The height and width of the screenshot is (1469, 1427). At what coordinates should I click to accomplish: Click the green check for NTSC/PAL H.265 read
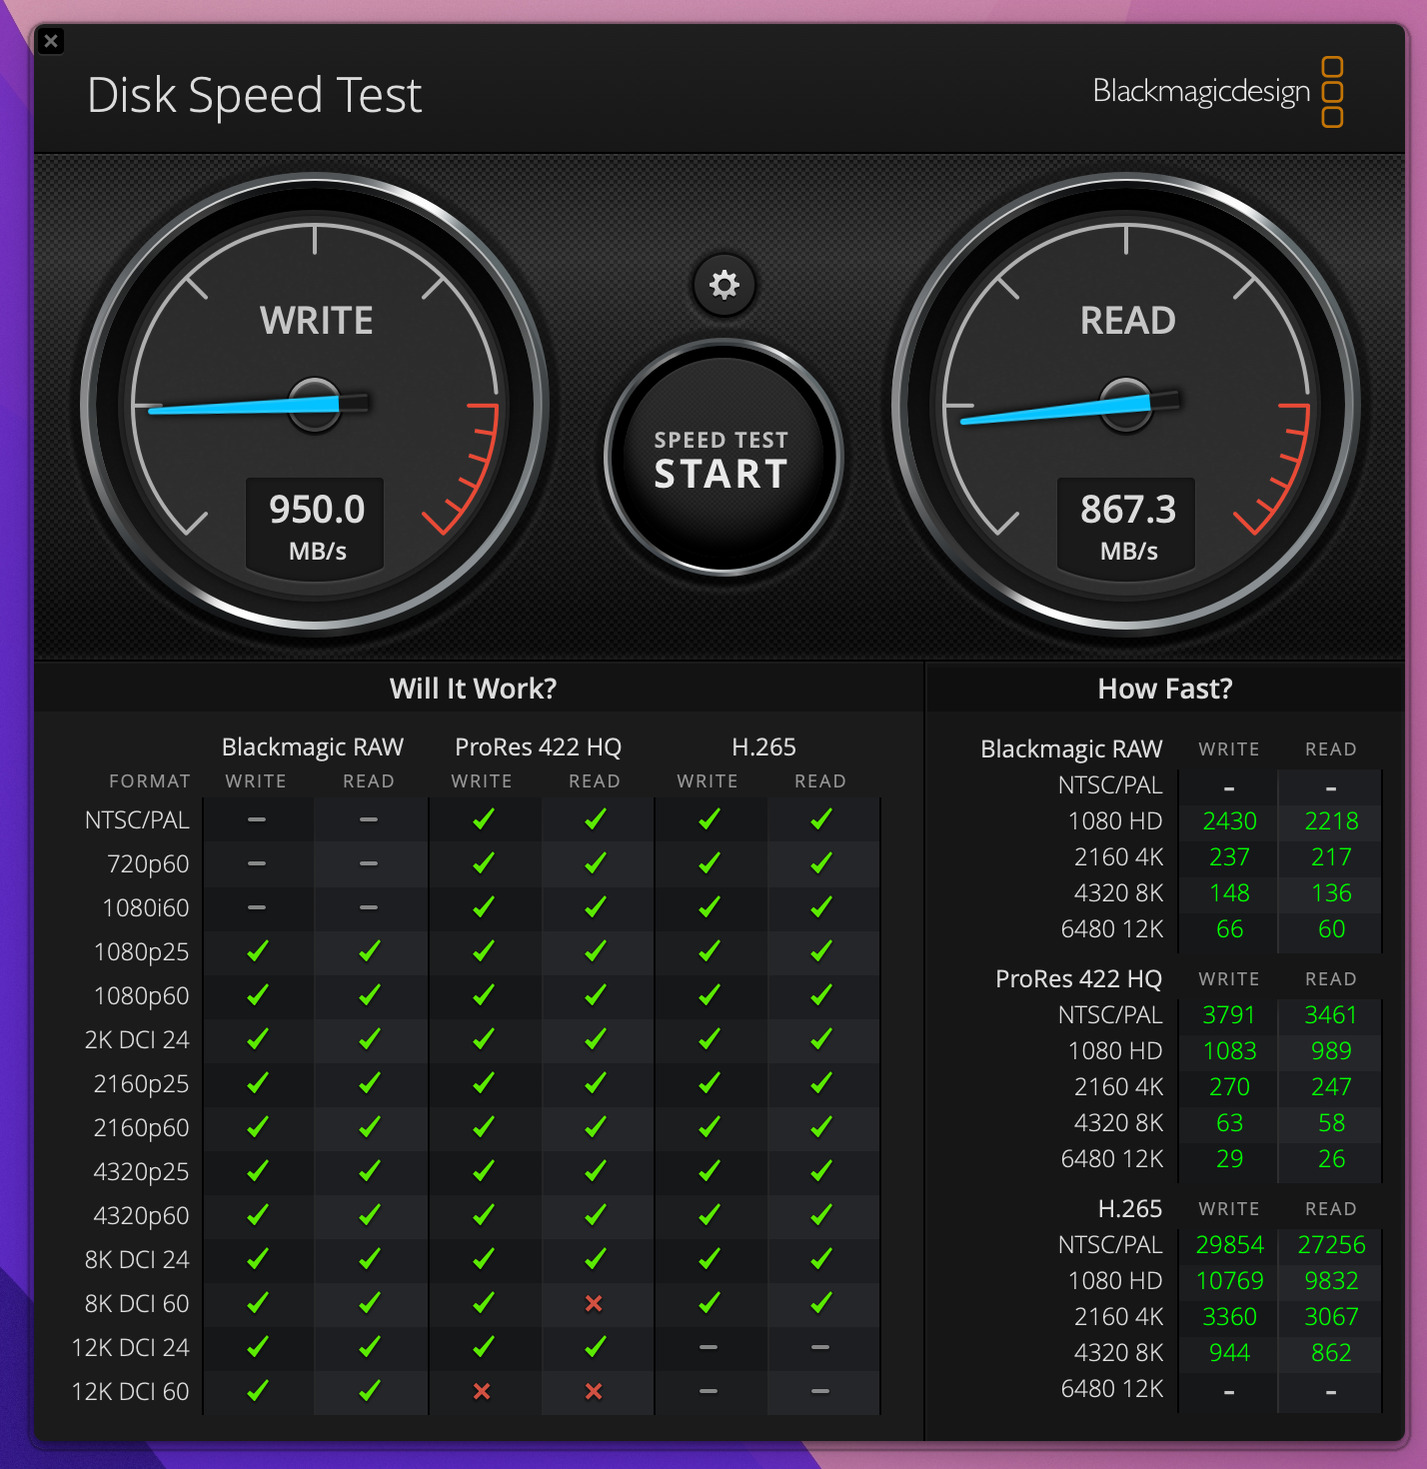click(821, 819)
